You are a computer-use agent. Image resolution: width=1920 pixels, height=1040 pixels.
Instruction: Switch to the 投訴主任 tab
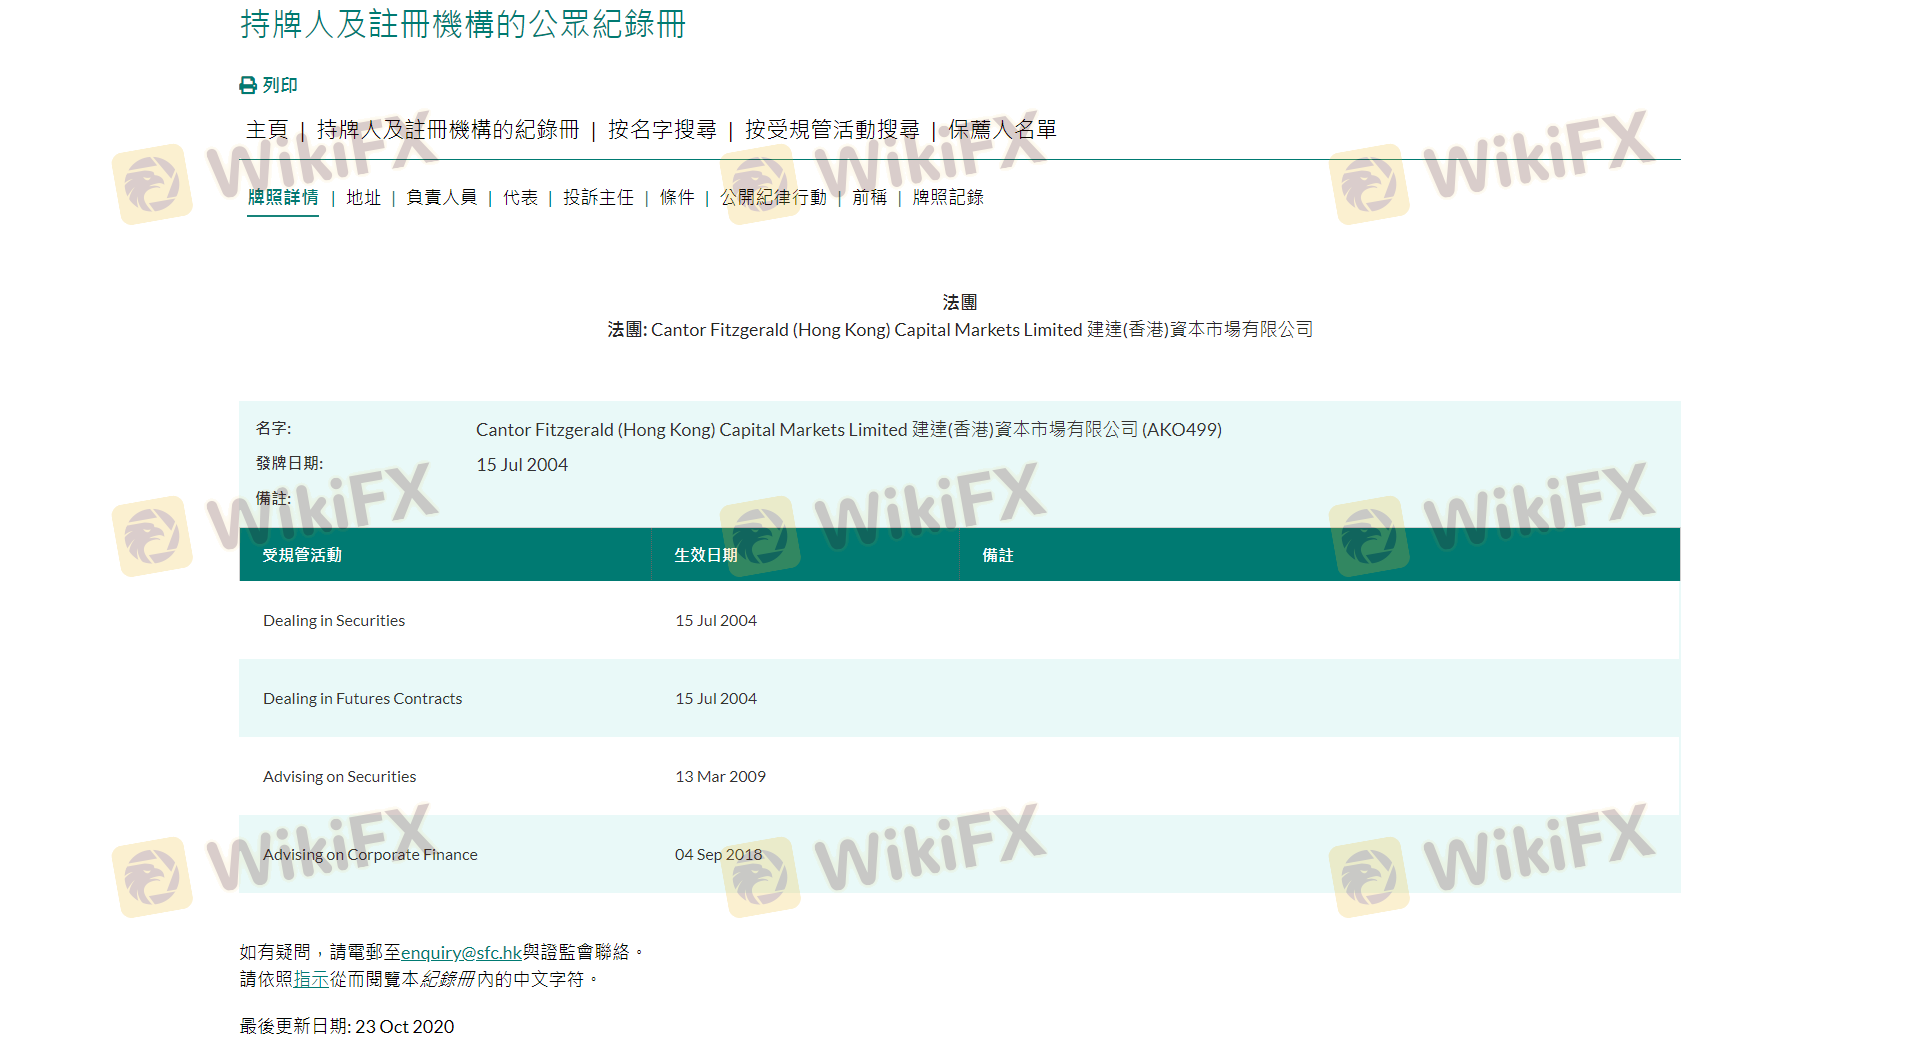coord(598,198)
